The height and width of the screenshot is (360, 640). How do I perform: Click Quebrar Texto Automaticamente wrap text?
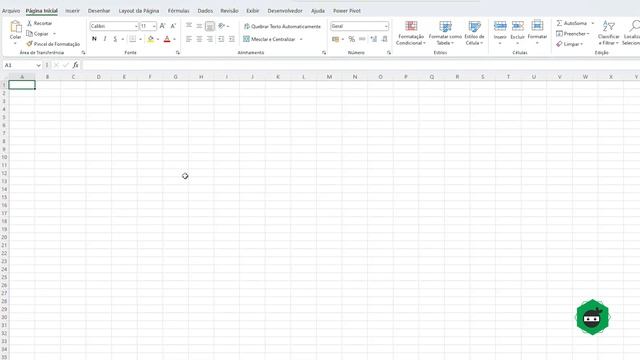(282, 26)
